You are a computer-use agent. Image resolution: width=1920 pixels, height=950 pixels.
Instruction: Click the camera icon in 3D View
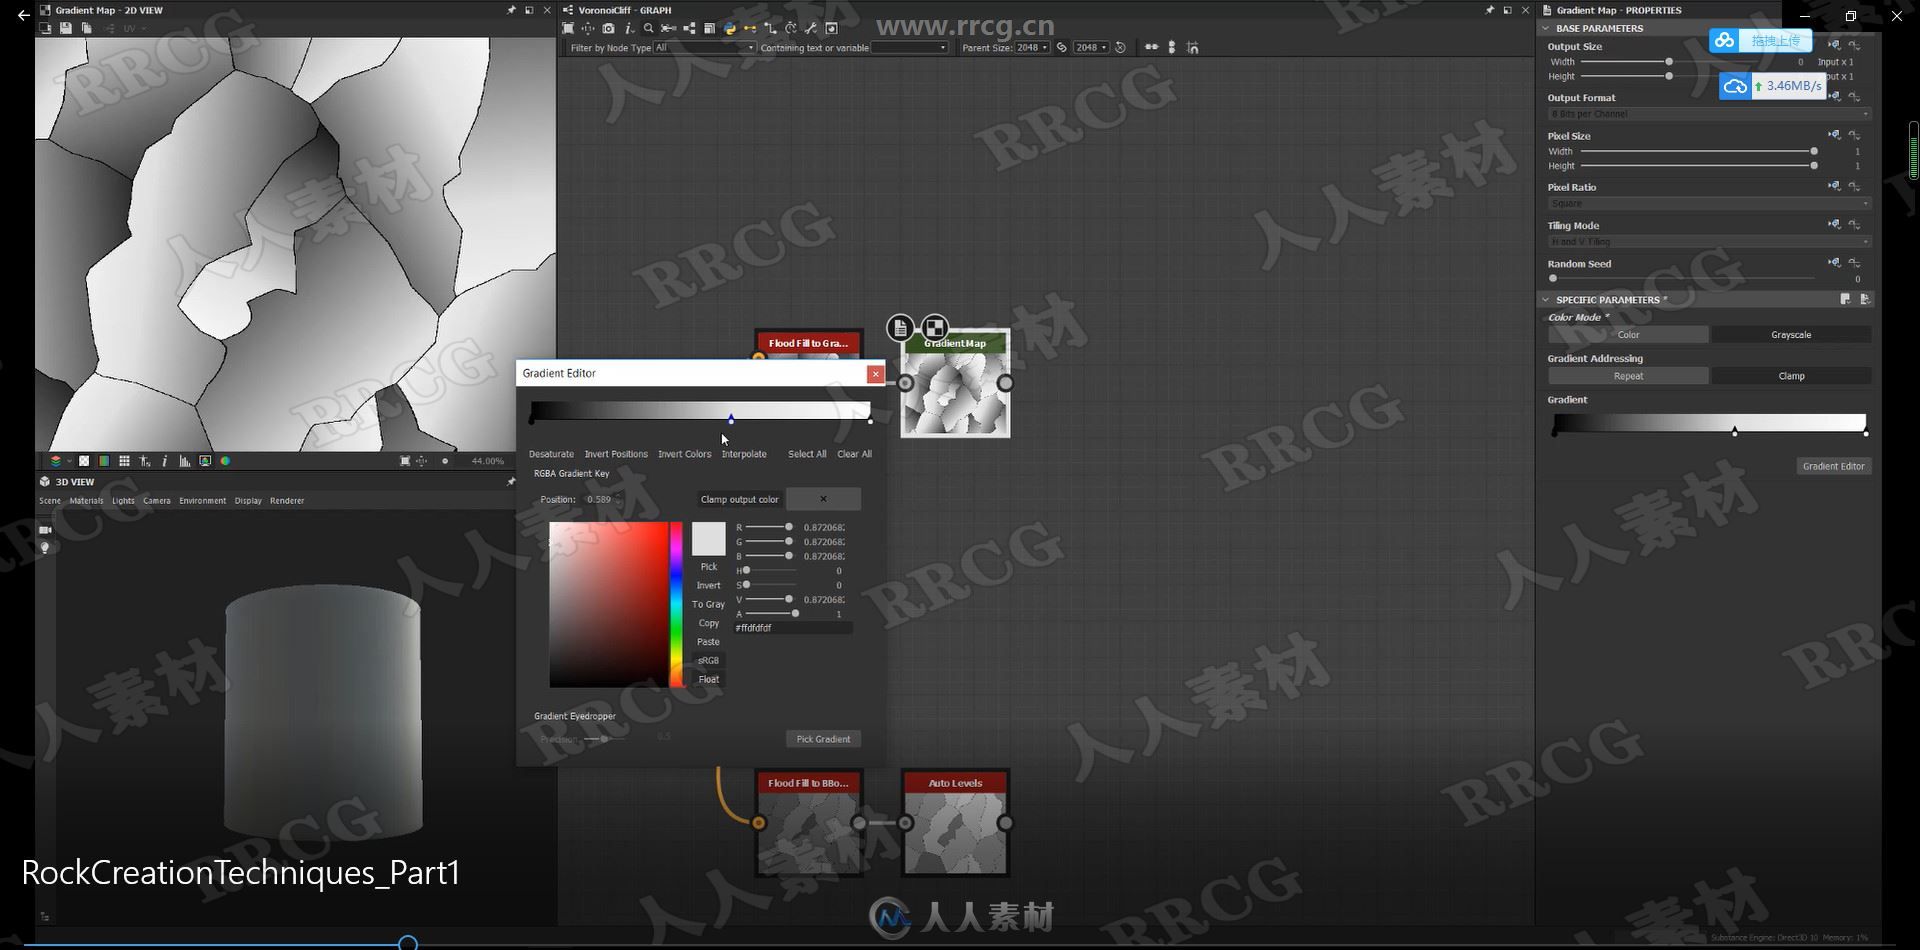pyautogui.click(x=45, y=530)
